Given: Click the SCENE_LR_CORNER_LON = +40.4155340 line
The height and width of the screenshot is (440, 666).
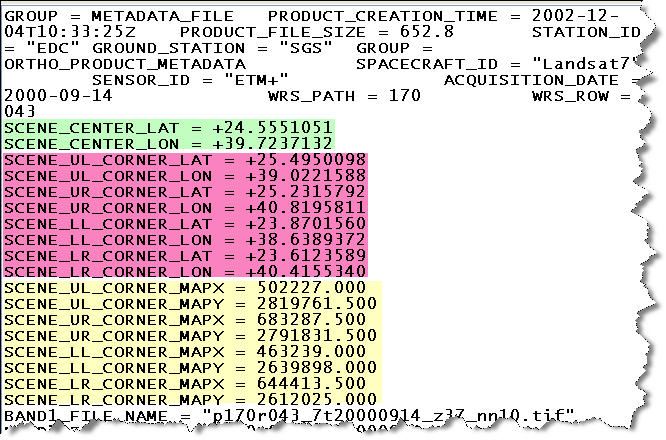Looking at the screenshot, I should [185, 271].
